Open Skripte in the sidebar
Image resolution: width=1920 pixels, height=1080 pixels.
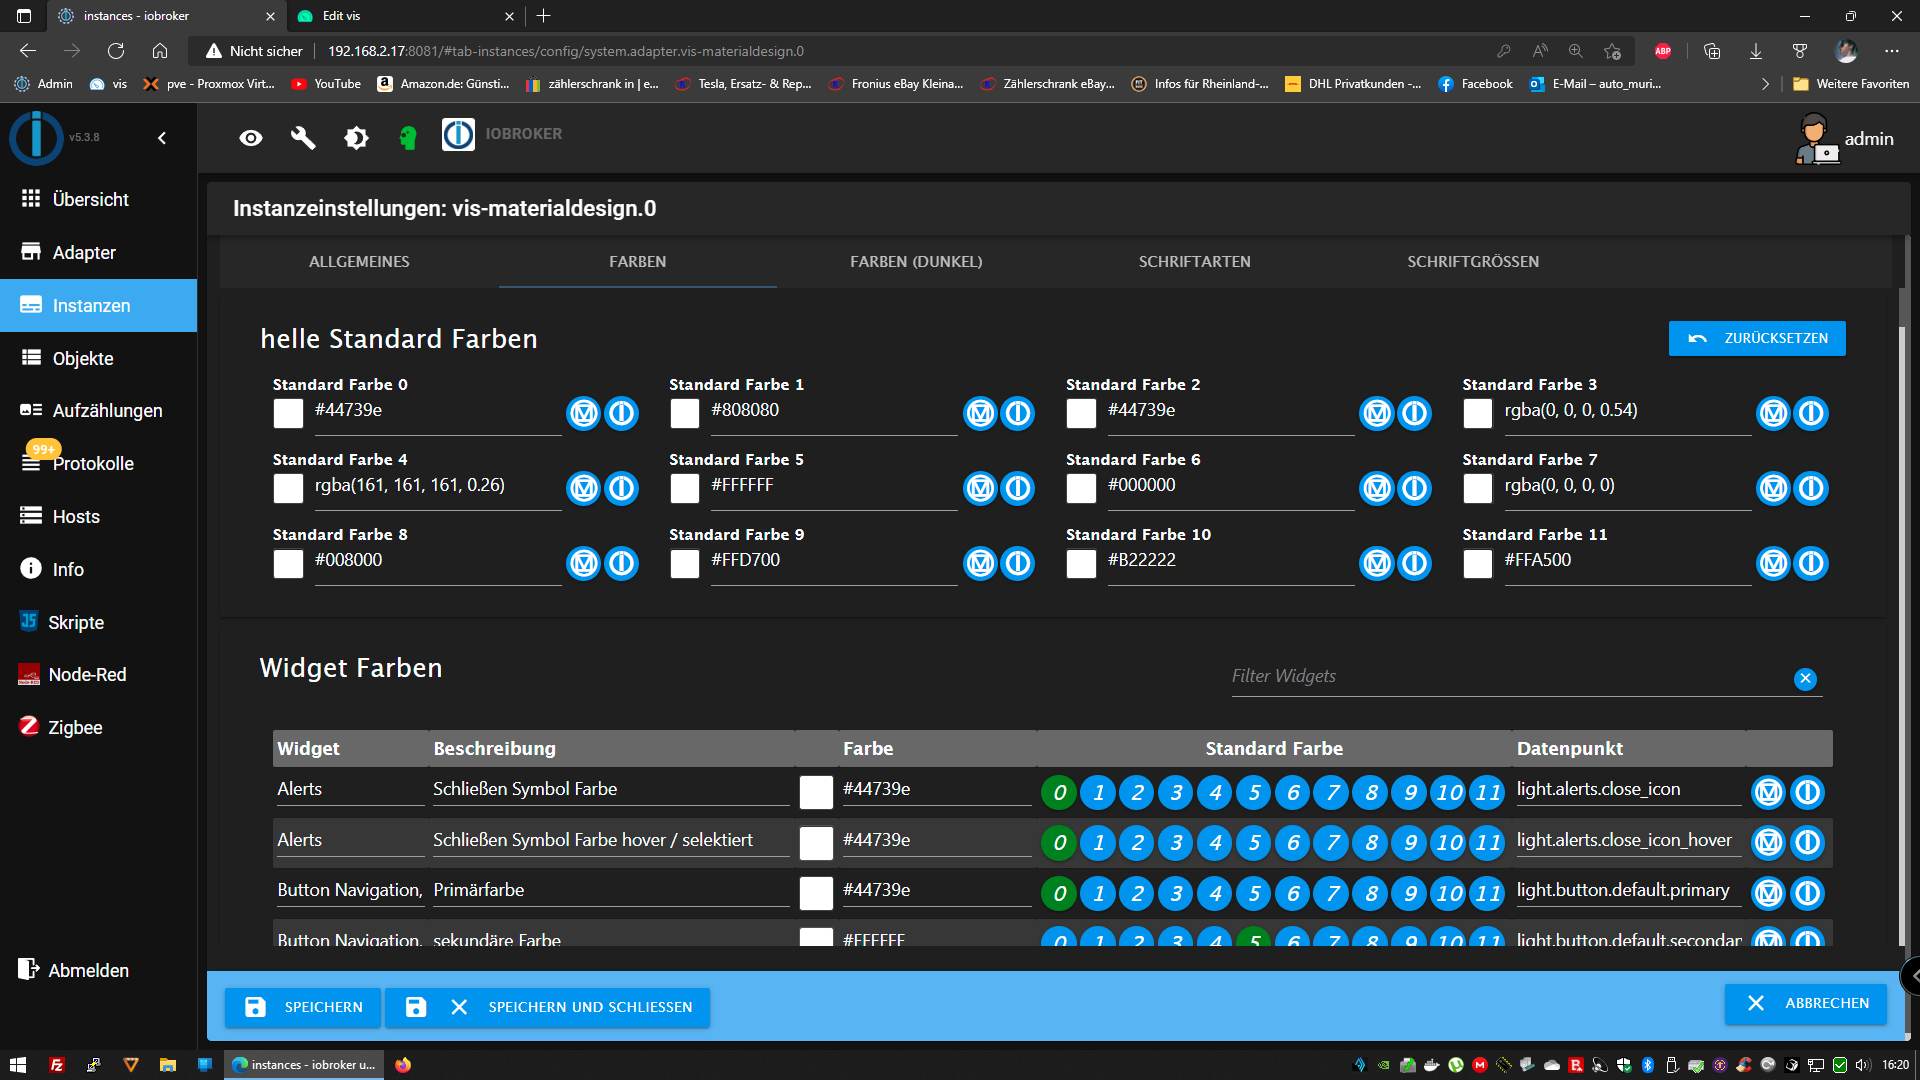point(76,622)
